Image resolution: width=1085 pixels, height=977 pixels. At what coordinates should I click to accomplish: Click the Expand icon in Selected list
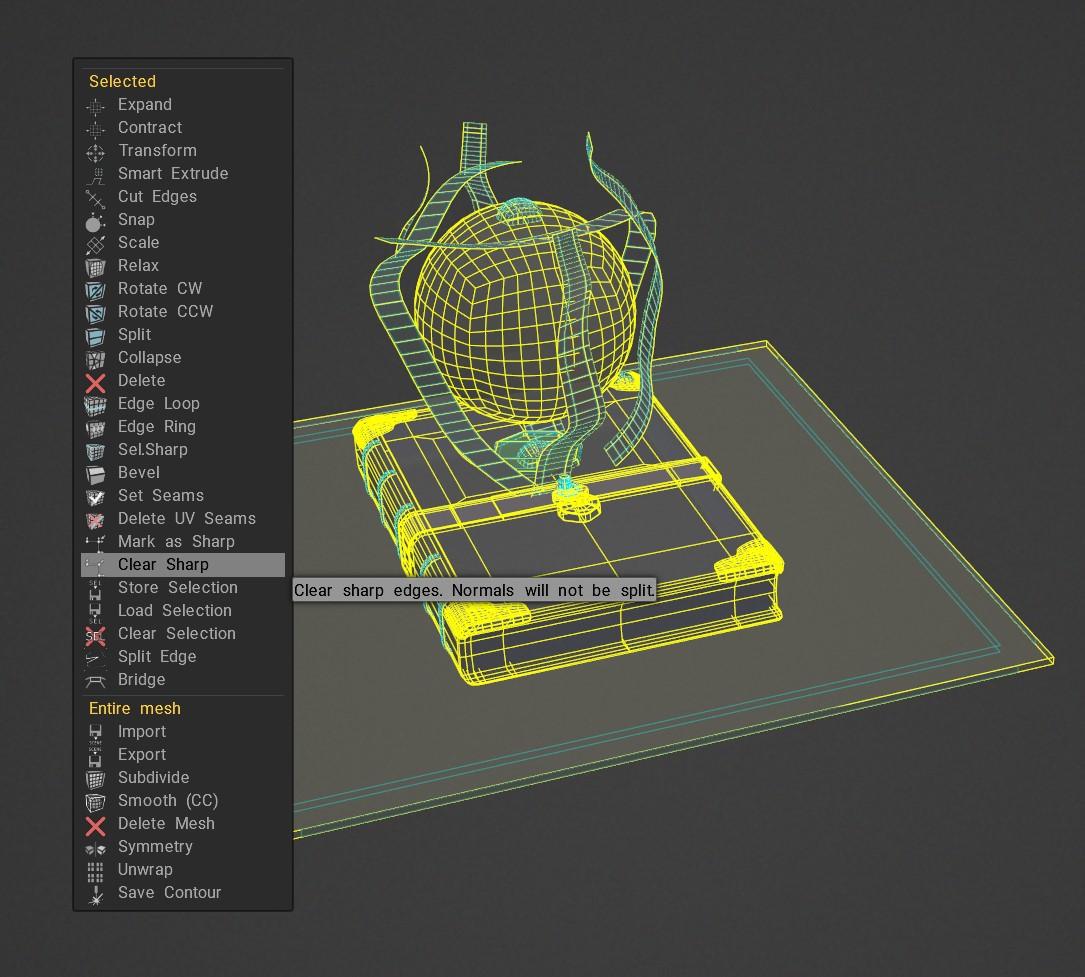(95, 105)
